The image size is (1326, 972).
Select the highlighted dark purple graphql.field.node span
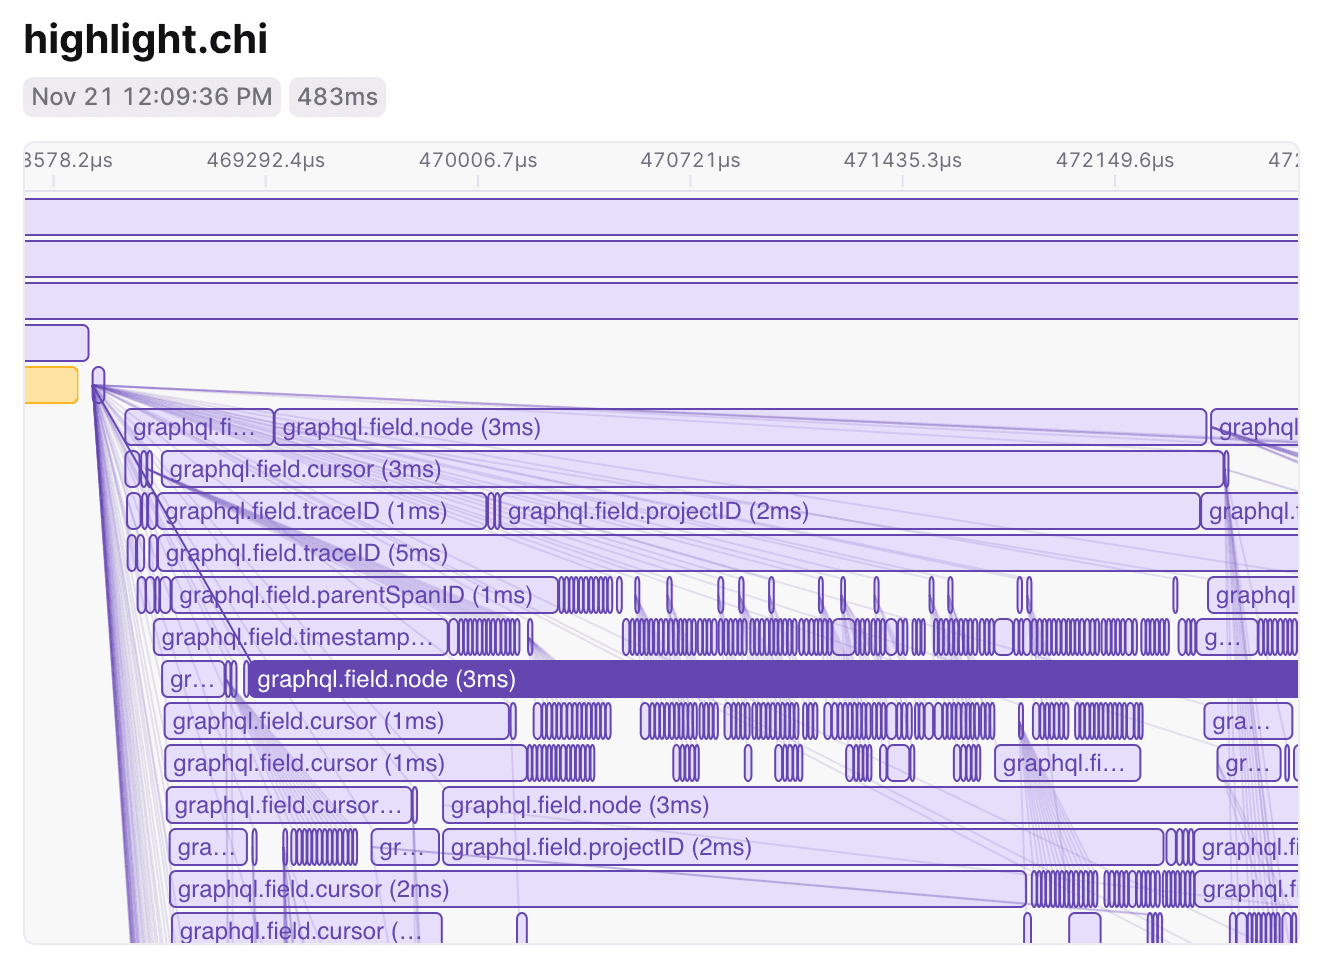click(772, 679)
